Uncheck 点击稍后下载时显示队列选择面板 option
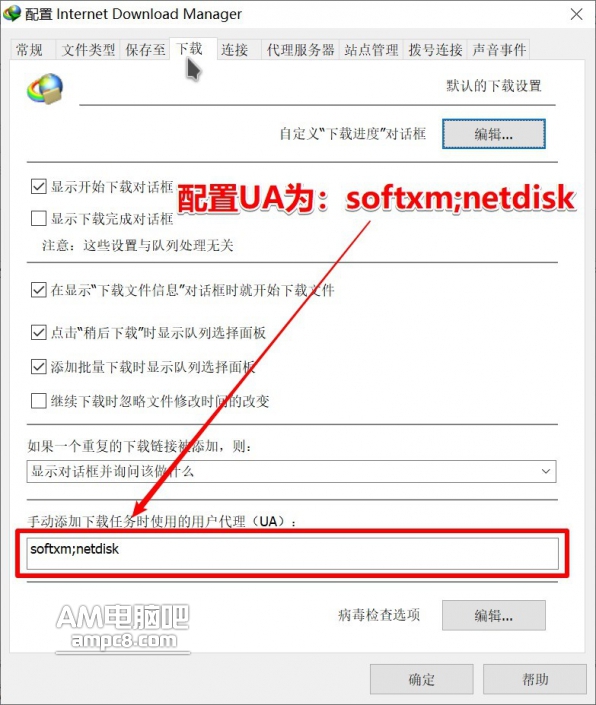 pos(39,332)
